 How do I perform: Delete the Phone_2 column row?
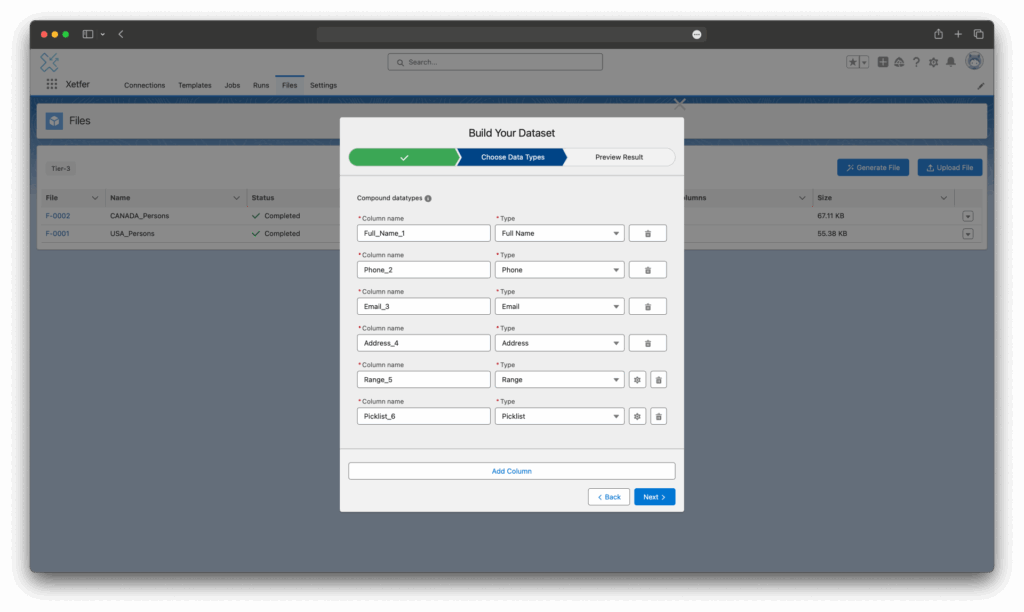pos(647,270)
